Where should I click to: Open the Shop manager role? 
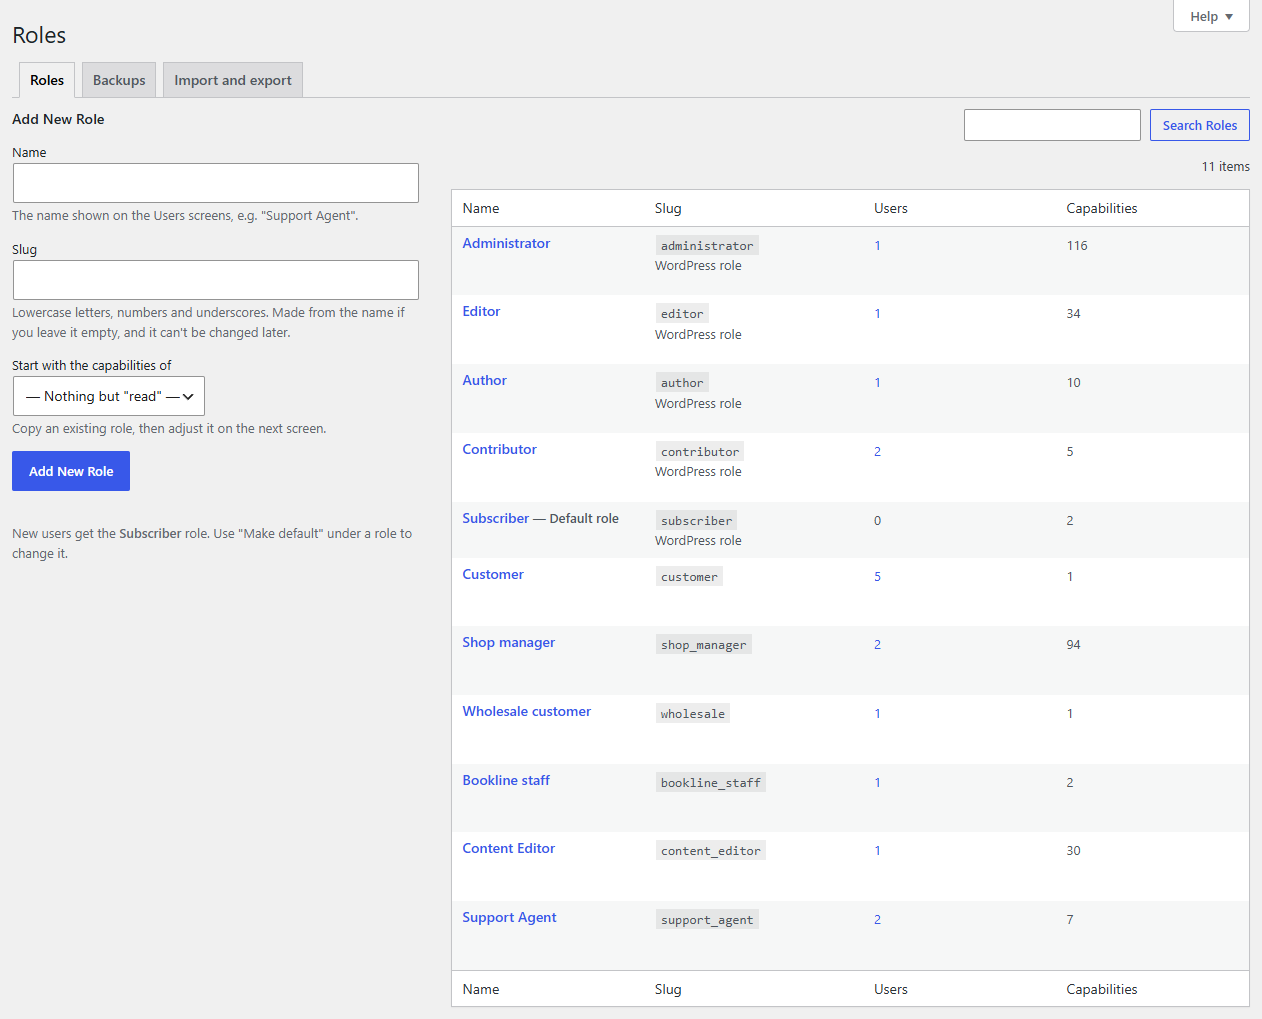[x=508, y=642]
